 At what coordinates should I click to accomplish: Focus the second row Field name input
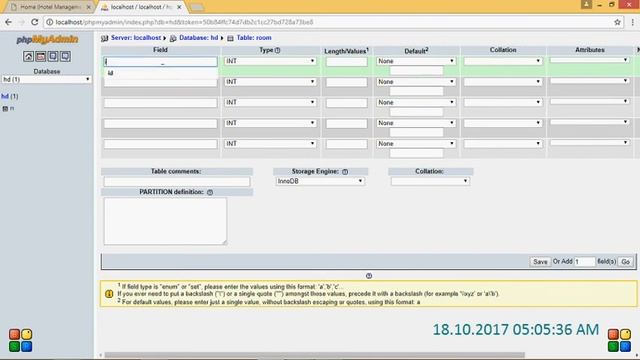click(160, 82)
